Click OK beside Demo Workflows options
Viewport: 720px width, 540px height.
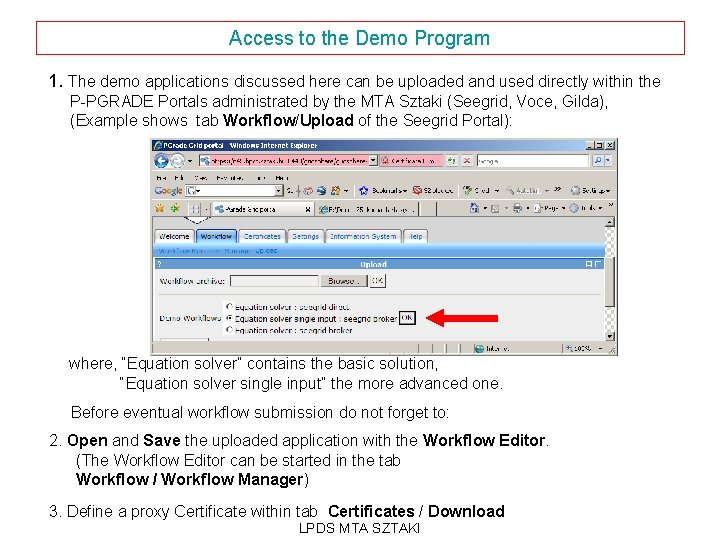pyautogui.click(x=407, y=318)
